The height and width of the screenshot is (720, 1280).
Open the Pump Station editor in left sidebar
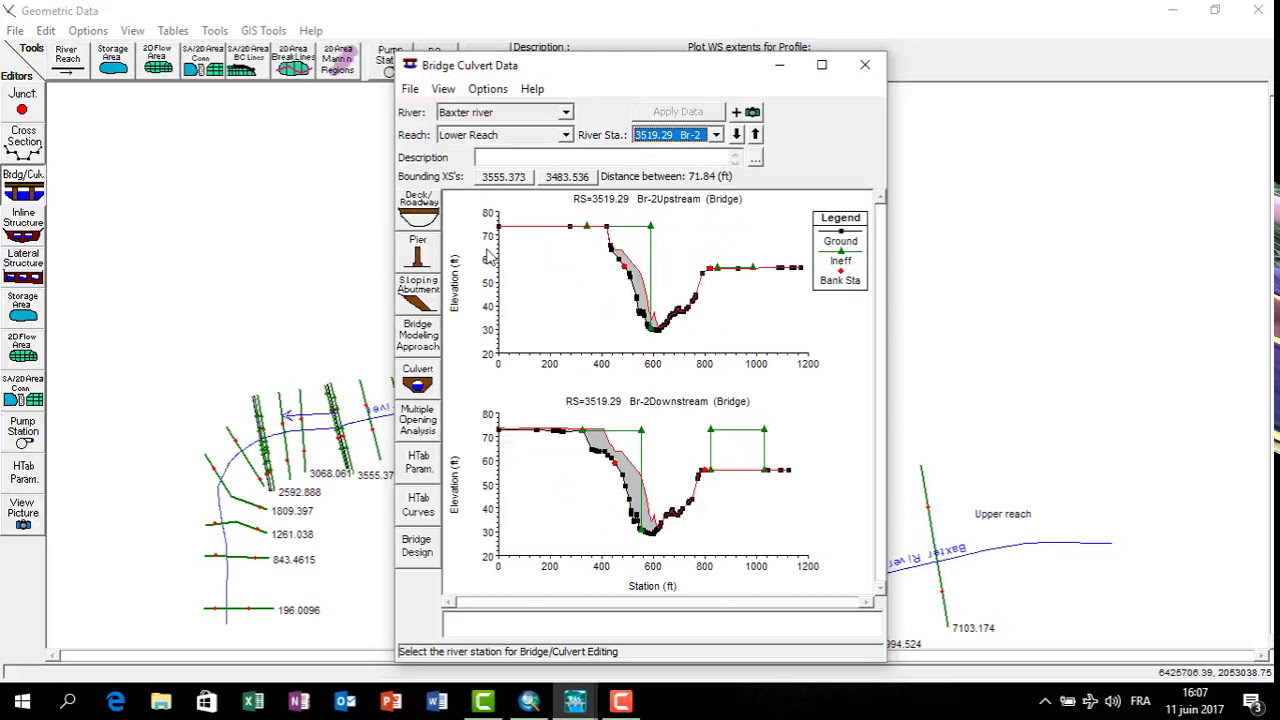[22, 433]
